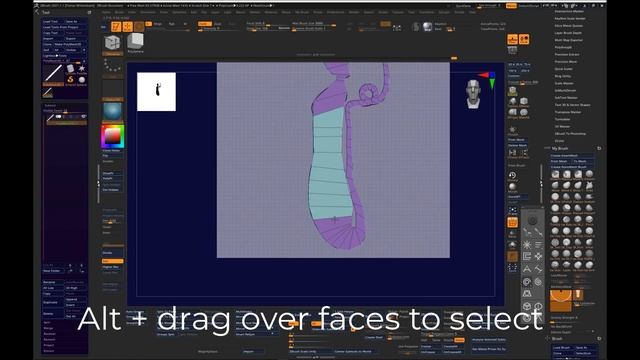Click the starburst icon on floating panel
The height and width of the screenshot is (360, 640).
point(527,245)
